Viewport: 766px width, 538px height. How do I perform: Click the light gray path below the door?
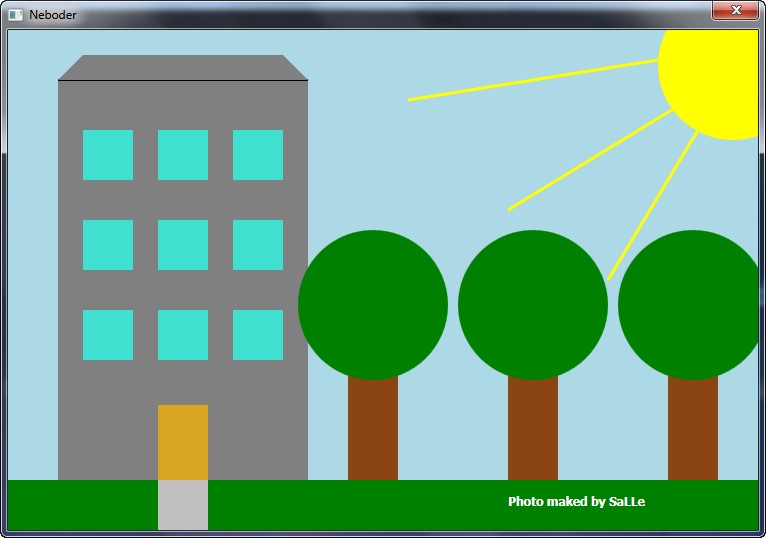point(183,505)
